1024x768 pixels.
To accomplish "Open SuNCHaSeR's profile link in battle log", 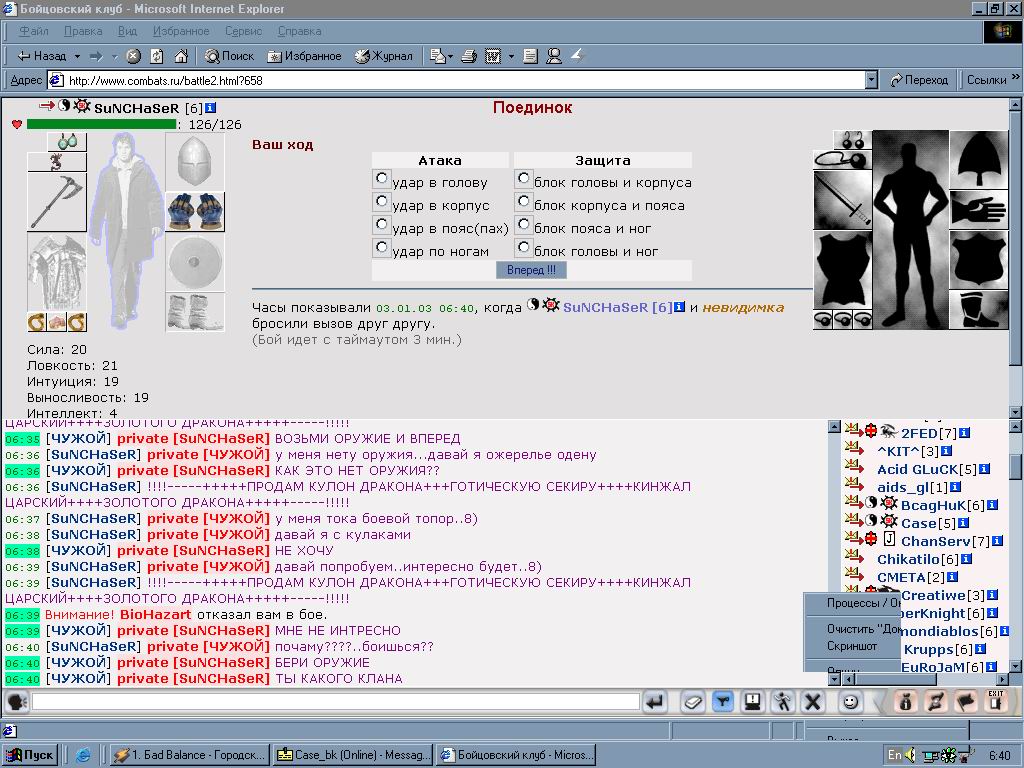I will 611,308.
